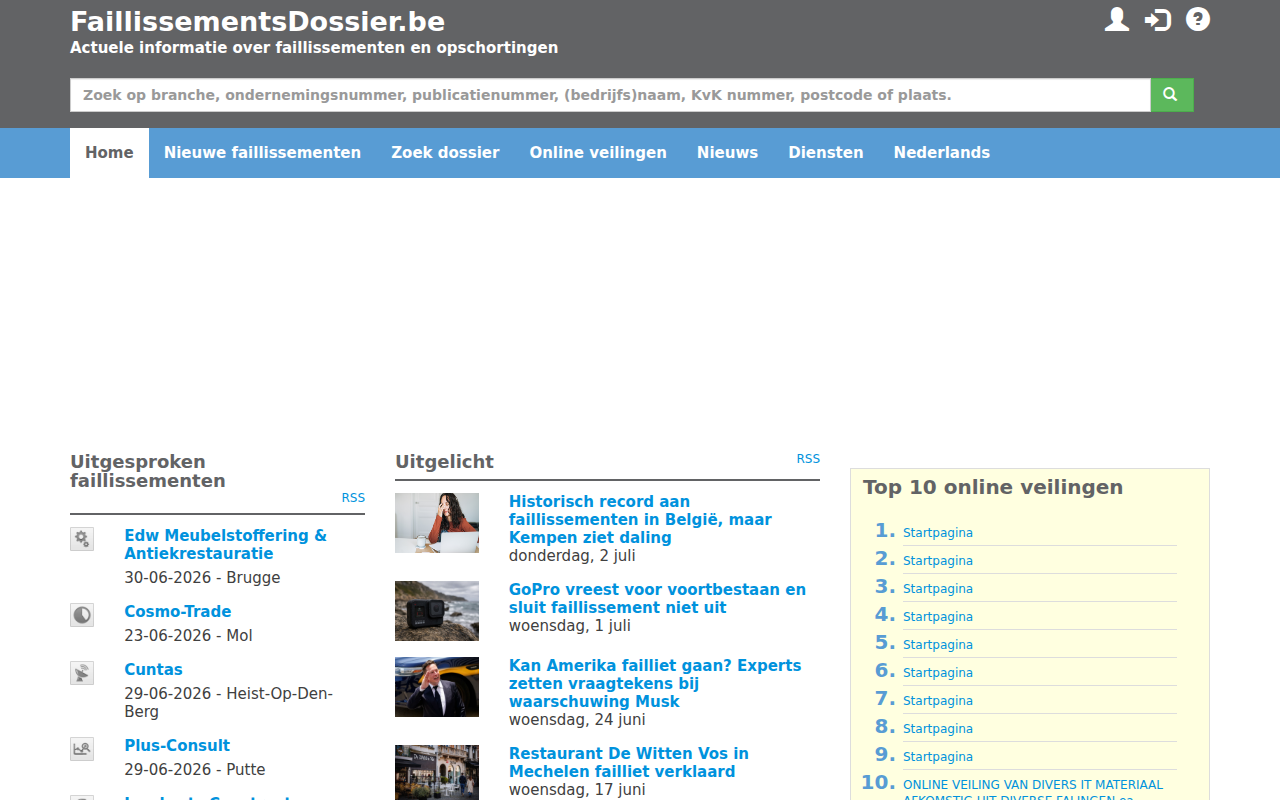The width and height of the screenshot is (1280, 800).
Task: Open RSS feed for Uitgelicht
Action: [x=808, y=459]
